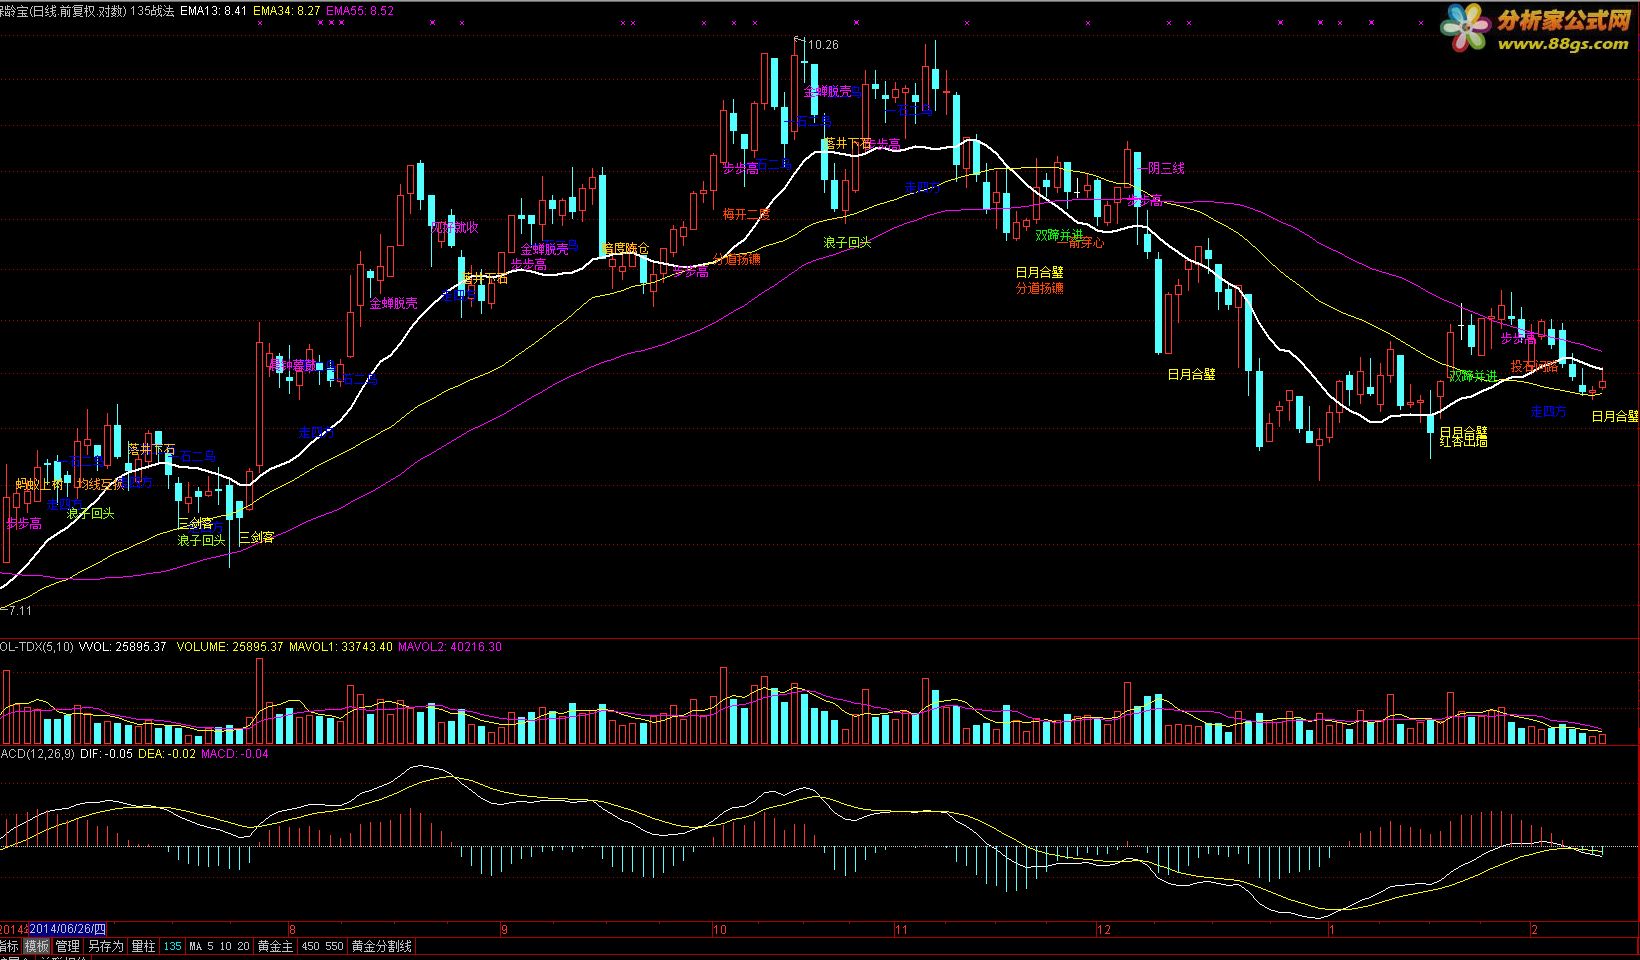The height and width of the screenshot is (960, 1640).
Task: Select the cyan 135 template tab
Action: point(172,946)
